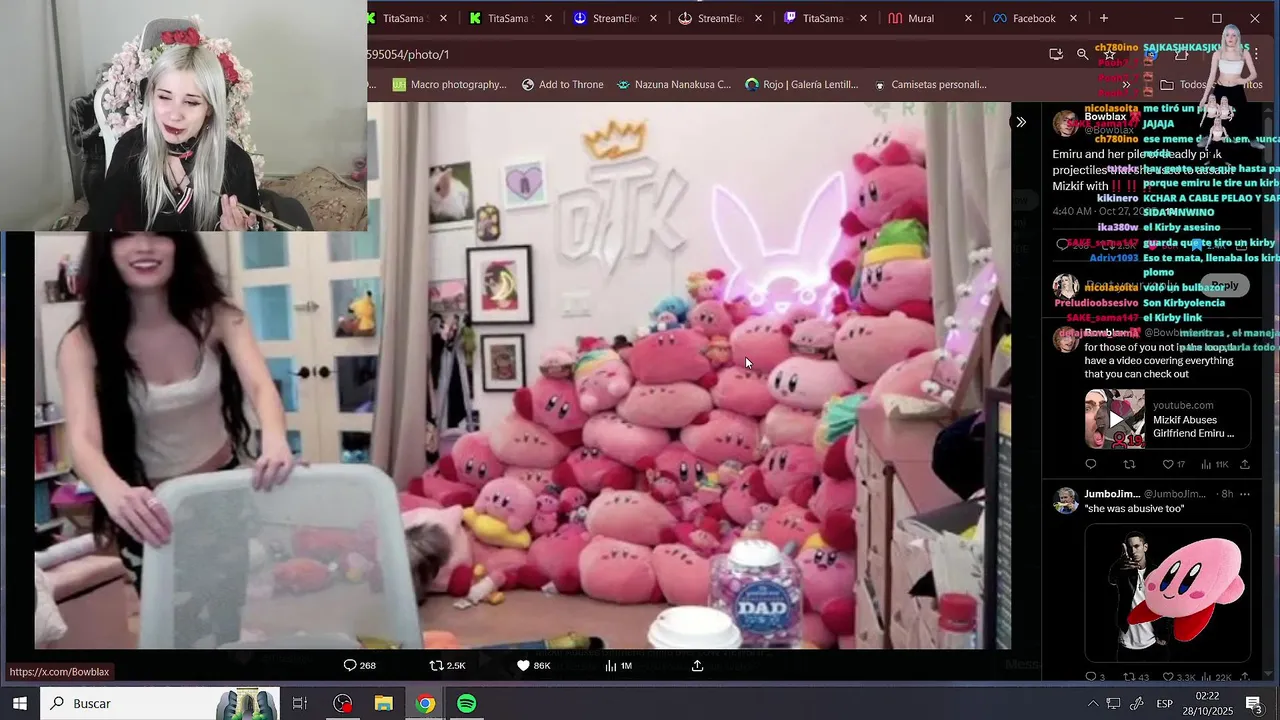The height and width of the screenshot is (720, 1280).
Task: Open the JumboJim display name link
Action: (1112, 494)
